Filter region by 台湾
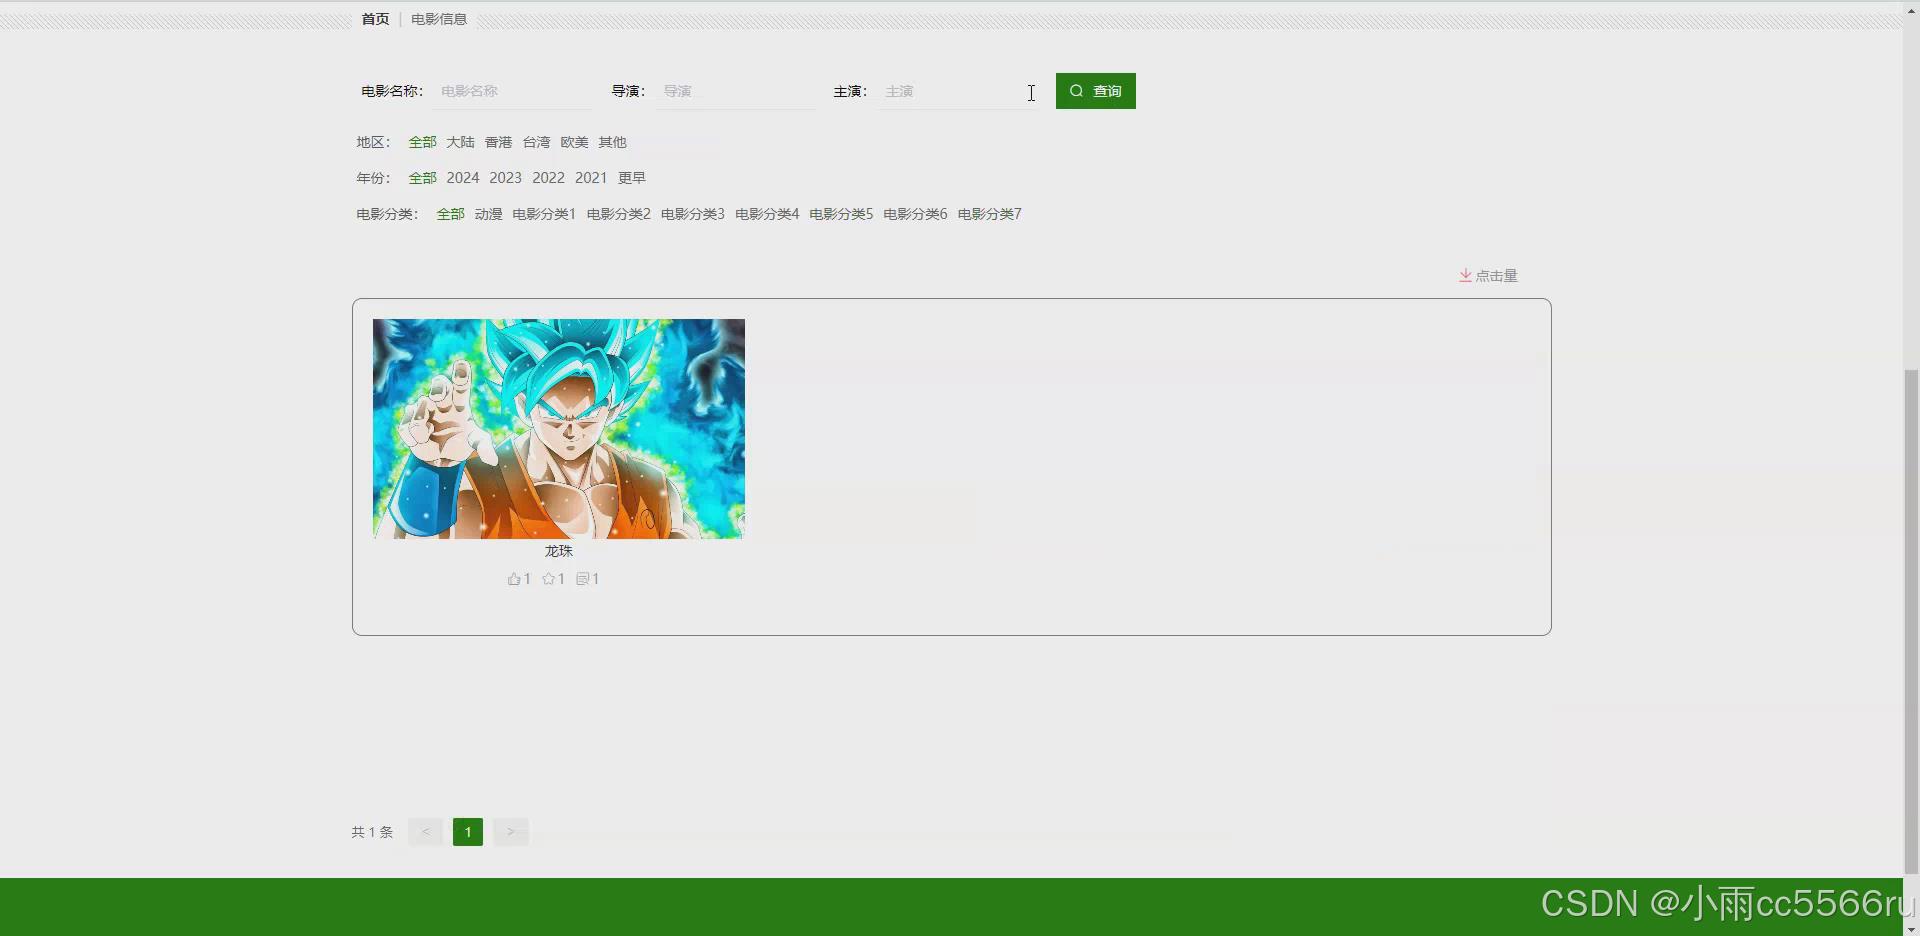Image resolution: width=1920 pixels, height=936 pixels. (x=536, y=142)
